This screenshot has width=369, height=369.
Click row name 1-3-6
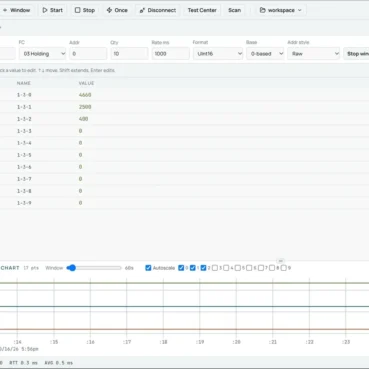[24, 167]
